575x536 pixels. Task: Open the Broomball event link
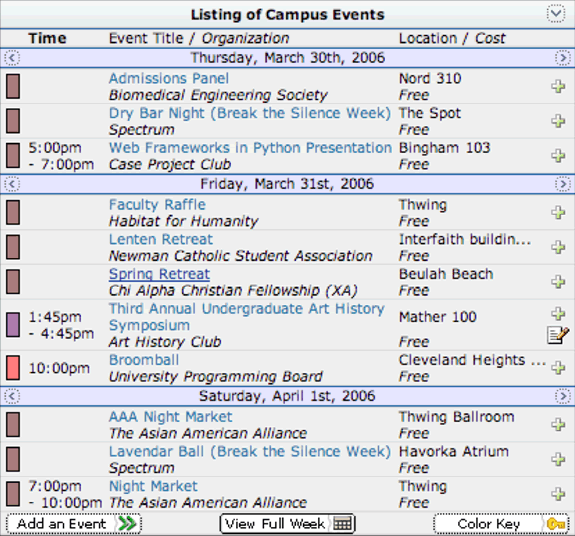[x=144, y=360]
